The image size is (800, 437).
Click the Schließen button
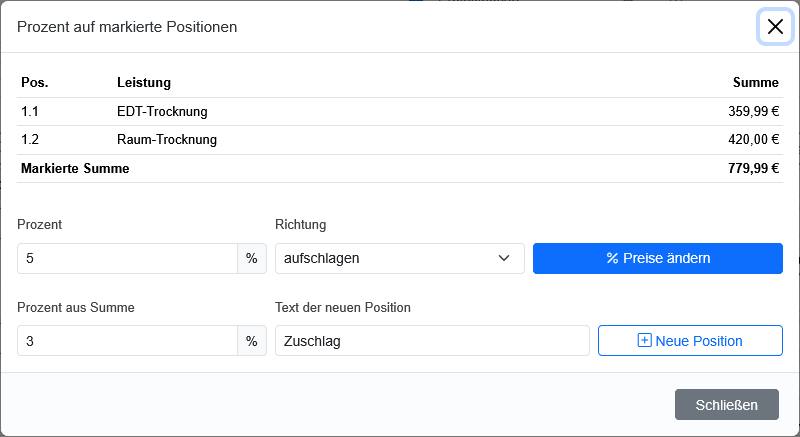727,405
